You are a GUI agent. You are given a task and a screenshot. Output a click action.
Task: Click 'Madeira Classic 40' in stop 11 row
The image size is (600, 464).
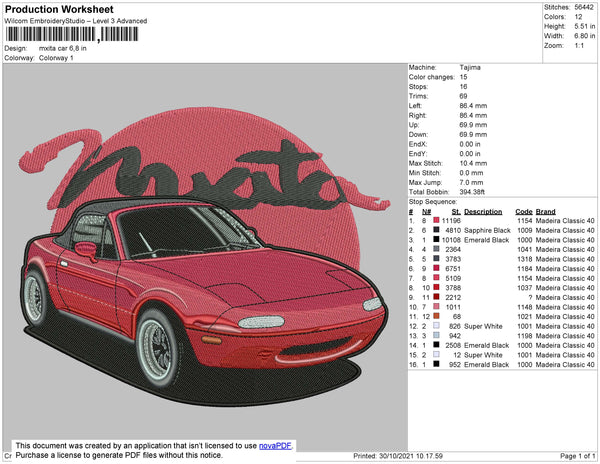point(565,317)
